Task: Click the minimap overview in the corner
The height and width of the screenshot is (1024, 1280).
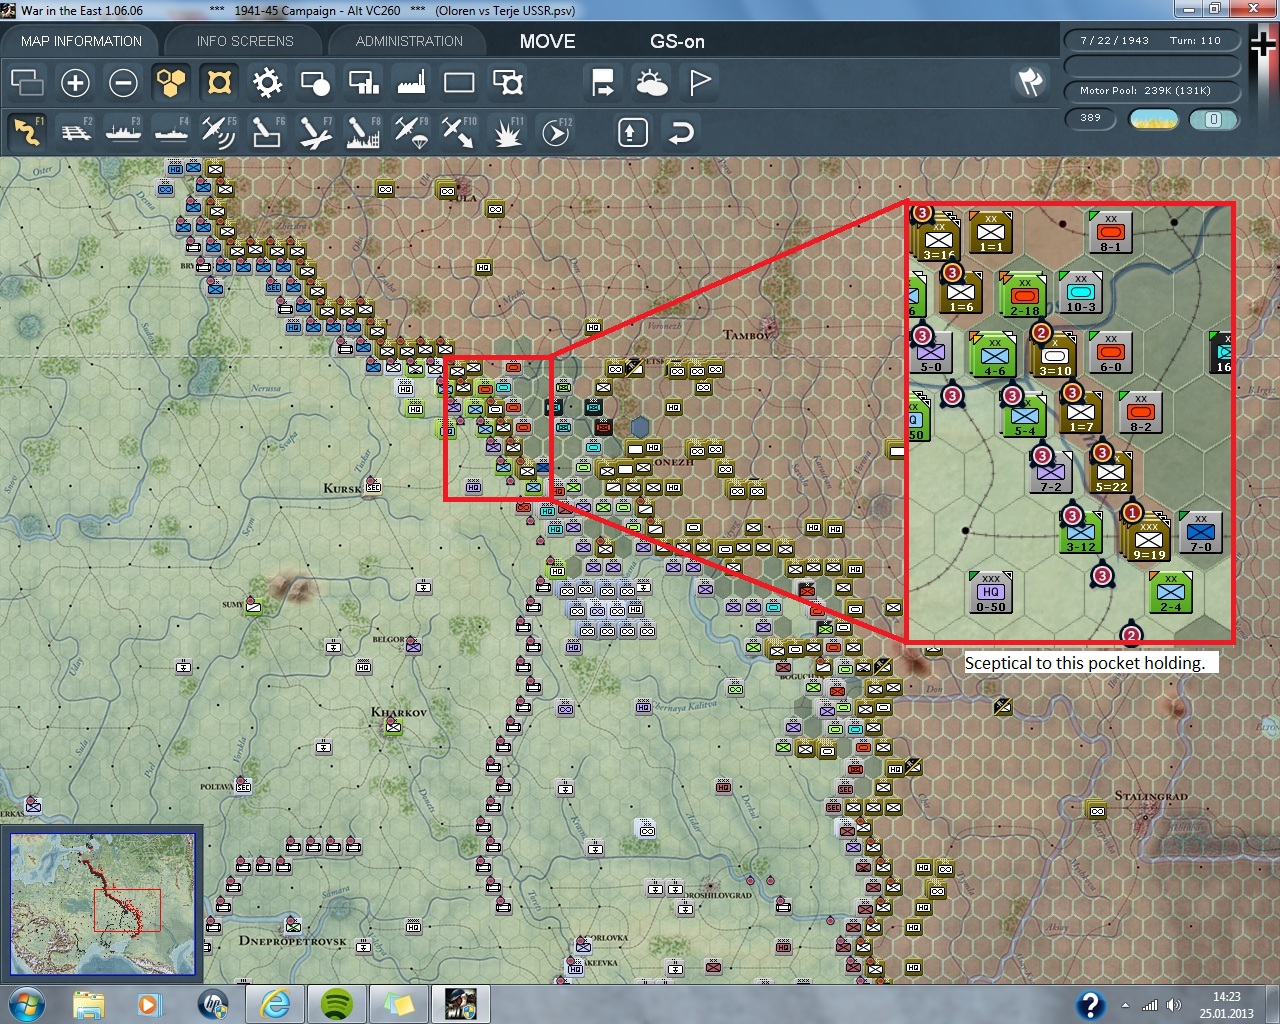Action: pyautogui.click(x=102, y=904)
